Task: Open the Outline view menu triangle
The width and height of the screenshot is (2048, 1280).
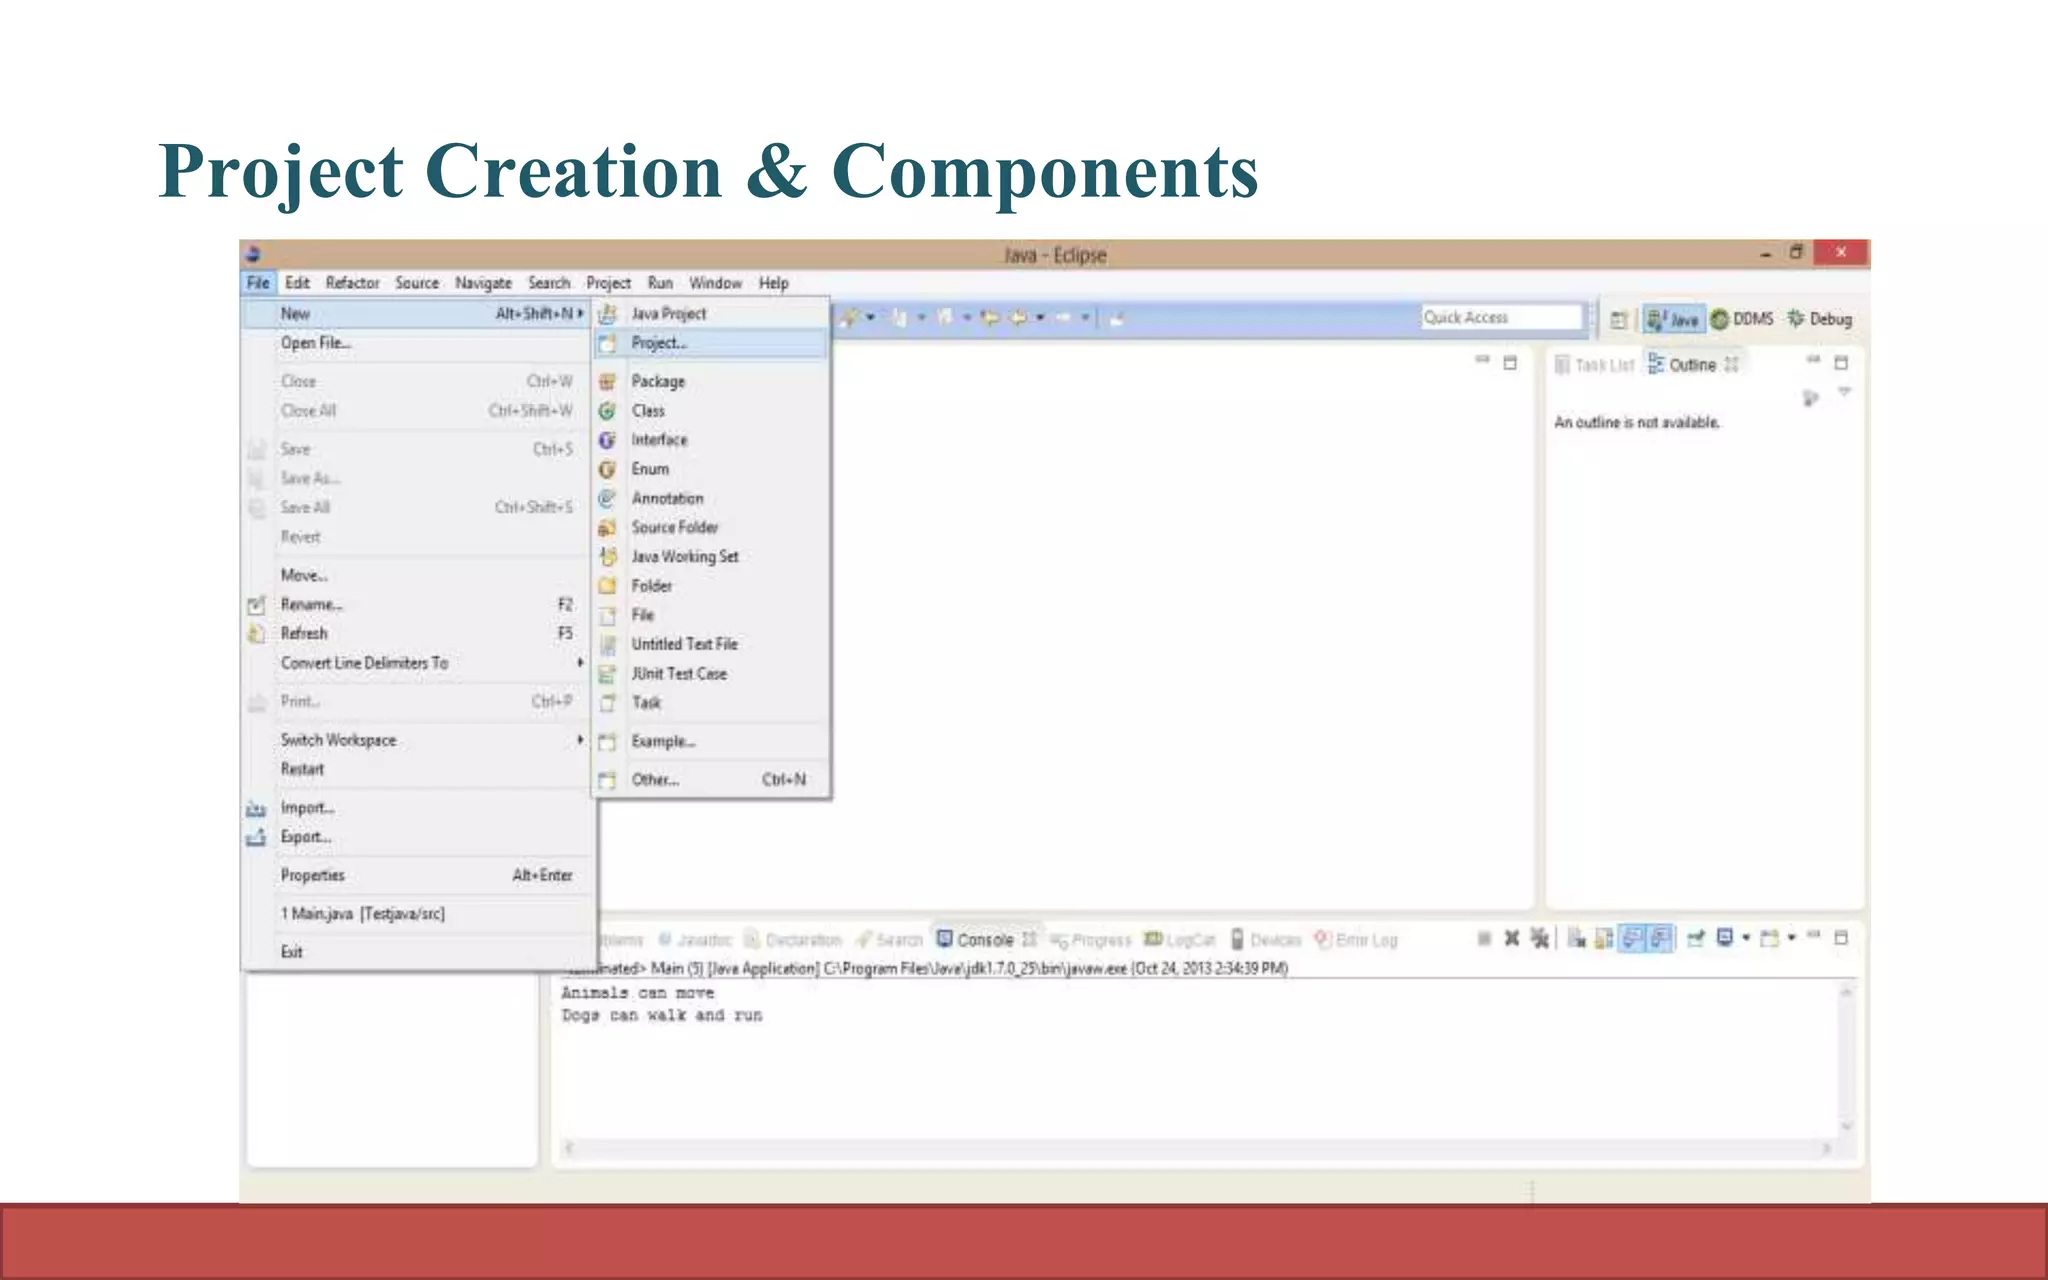Action: [1845, 392]
